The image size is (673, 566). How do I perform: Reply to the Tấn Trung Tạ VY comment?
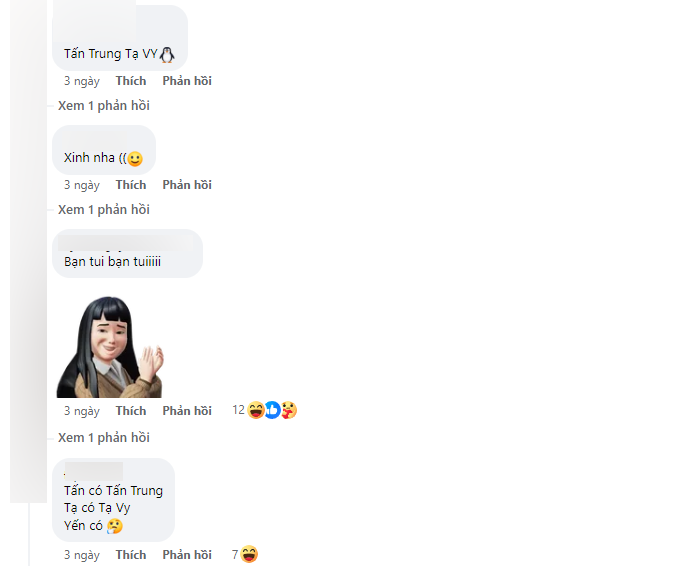click(187, 81)
